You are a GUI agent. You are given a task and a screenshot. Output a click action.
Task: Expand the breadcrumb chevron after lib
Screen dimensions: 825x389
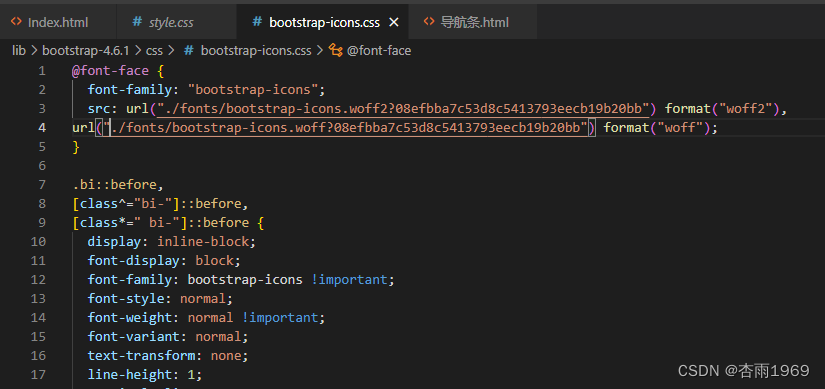[x=34, y=51]
